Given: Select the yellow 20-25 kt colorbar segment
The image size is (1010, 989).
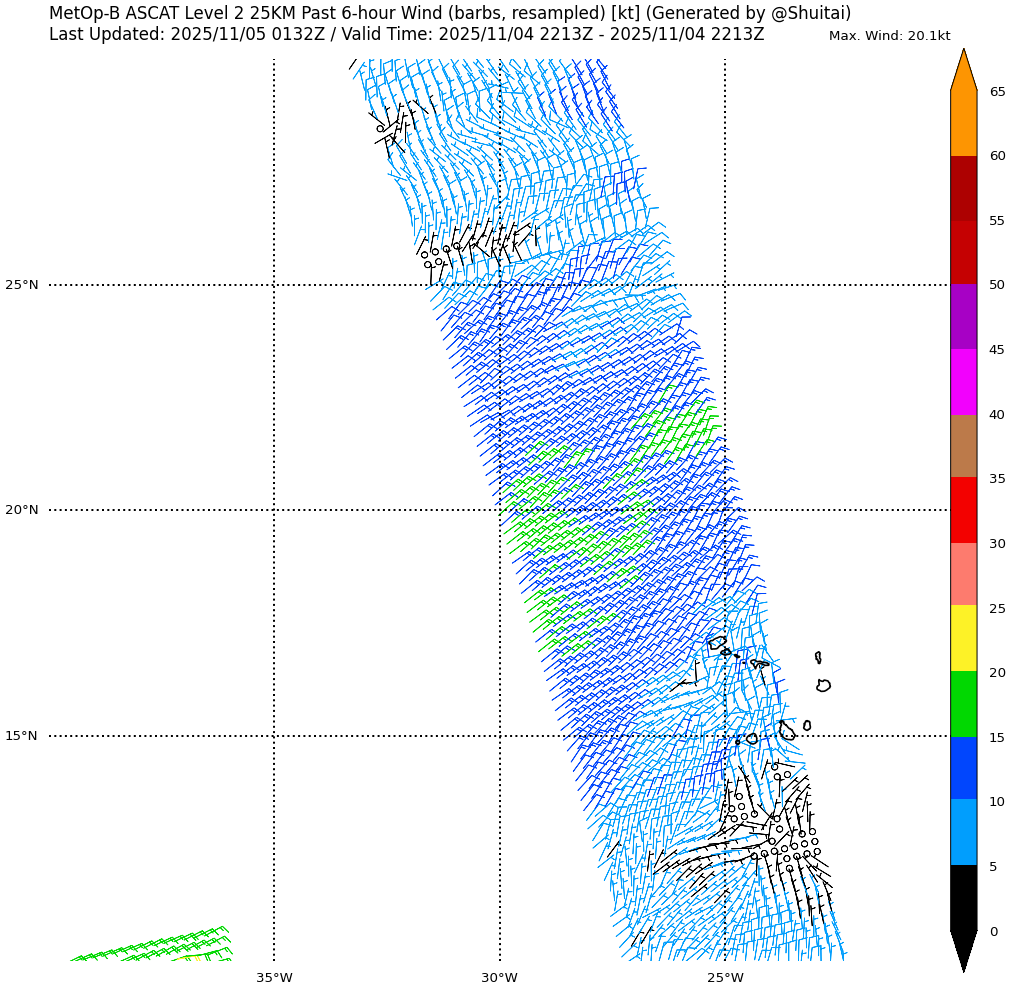Looking at the screenshot, I should point(963,638).
